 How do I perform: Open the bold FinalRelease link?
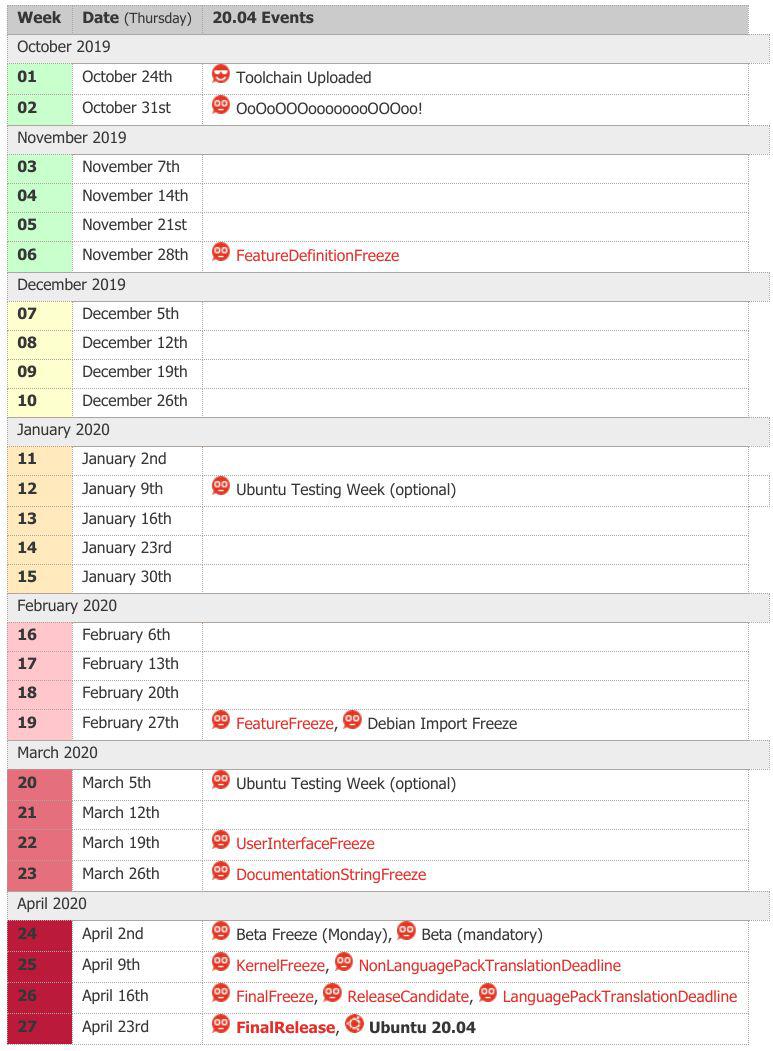click(285, 1027)
